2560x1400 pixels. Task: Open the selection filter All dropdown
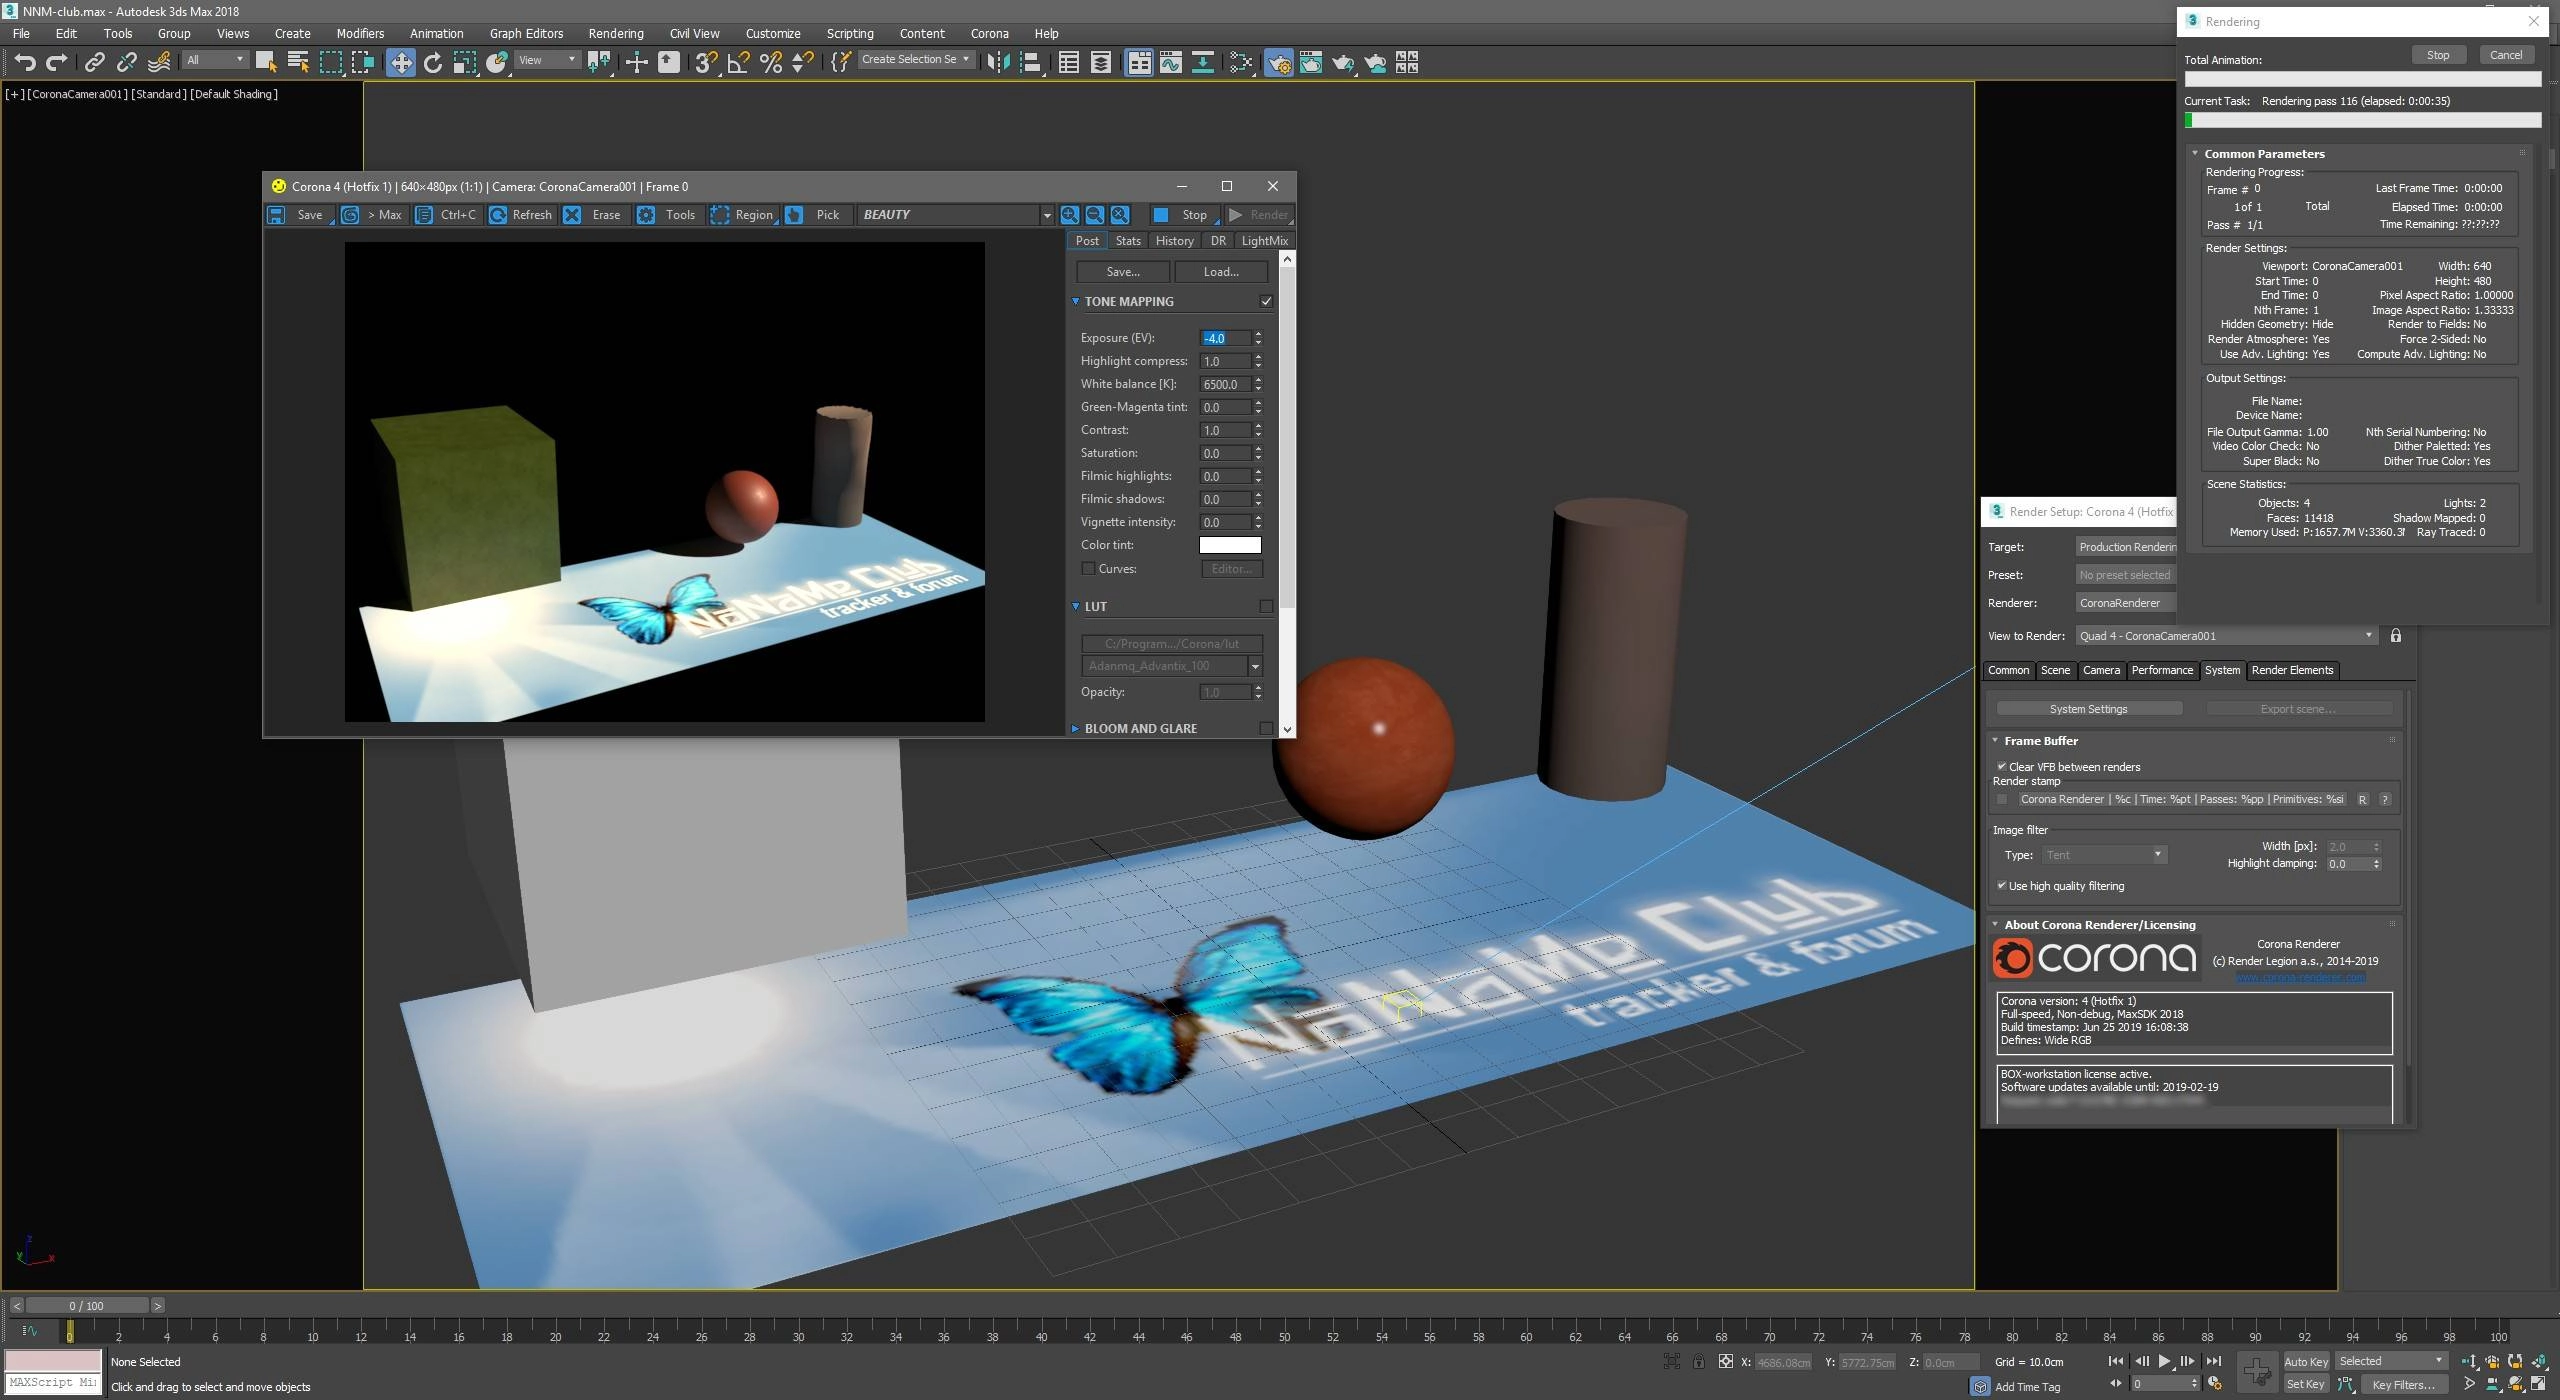pos(216,60)
